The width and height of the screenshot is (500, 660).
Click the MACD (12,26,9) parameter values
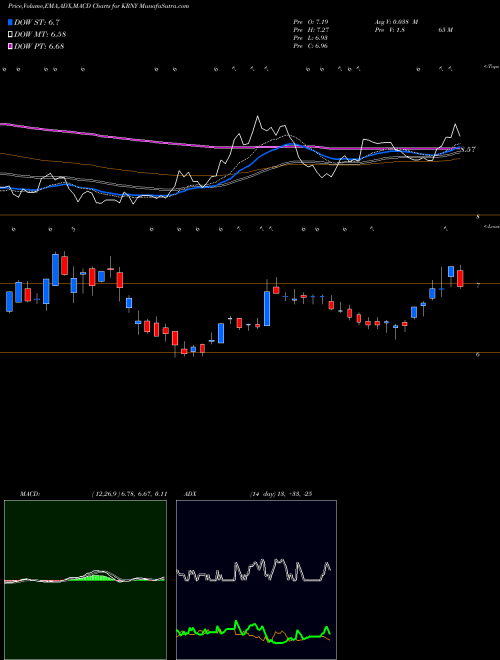tap(129, 493)
